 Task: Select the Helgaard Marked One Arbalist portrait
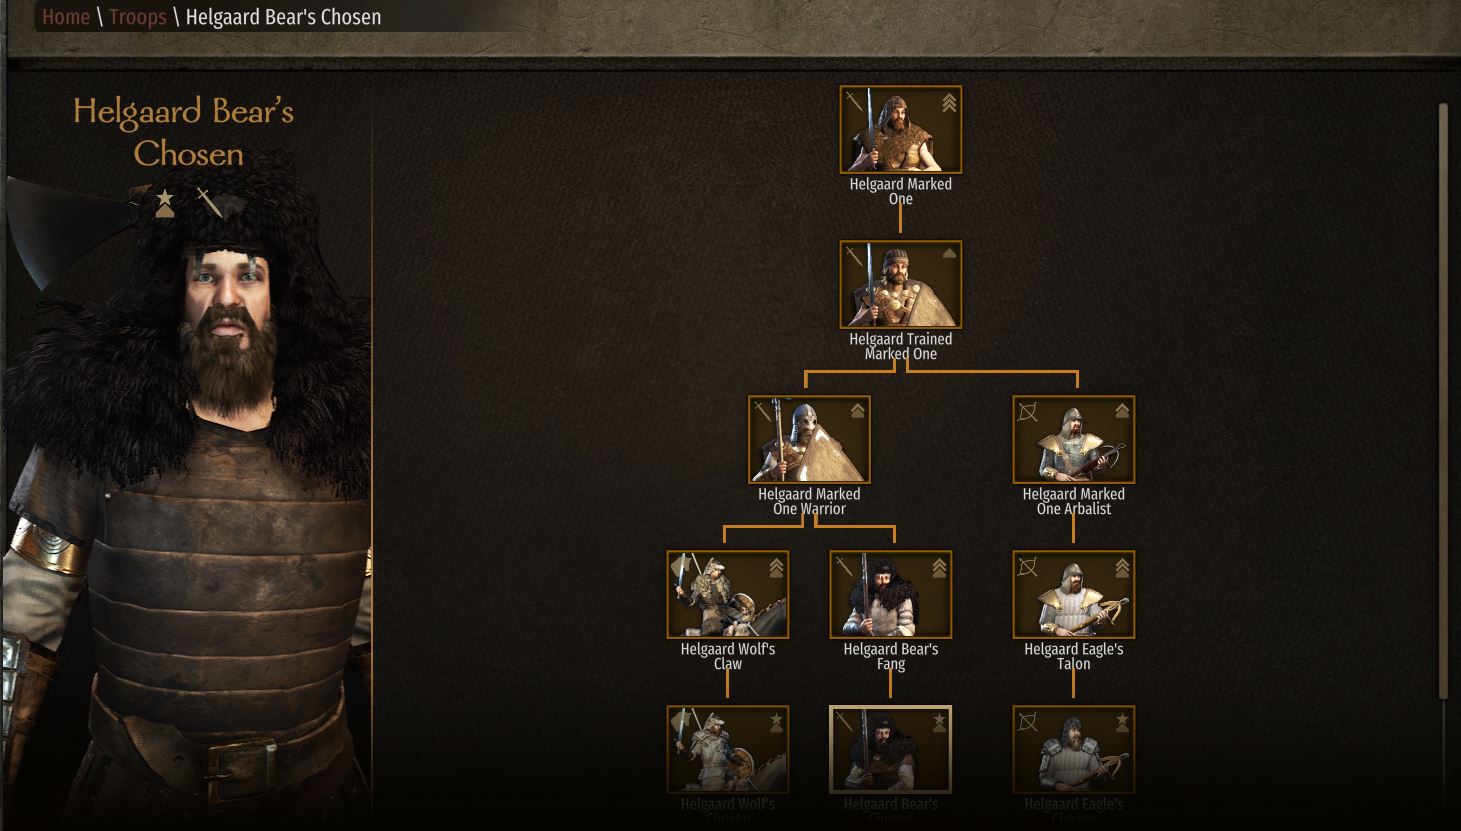pos(1073,440)
